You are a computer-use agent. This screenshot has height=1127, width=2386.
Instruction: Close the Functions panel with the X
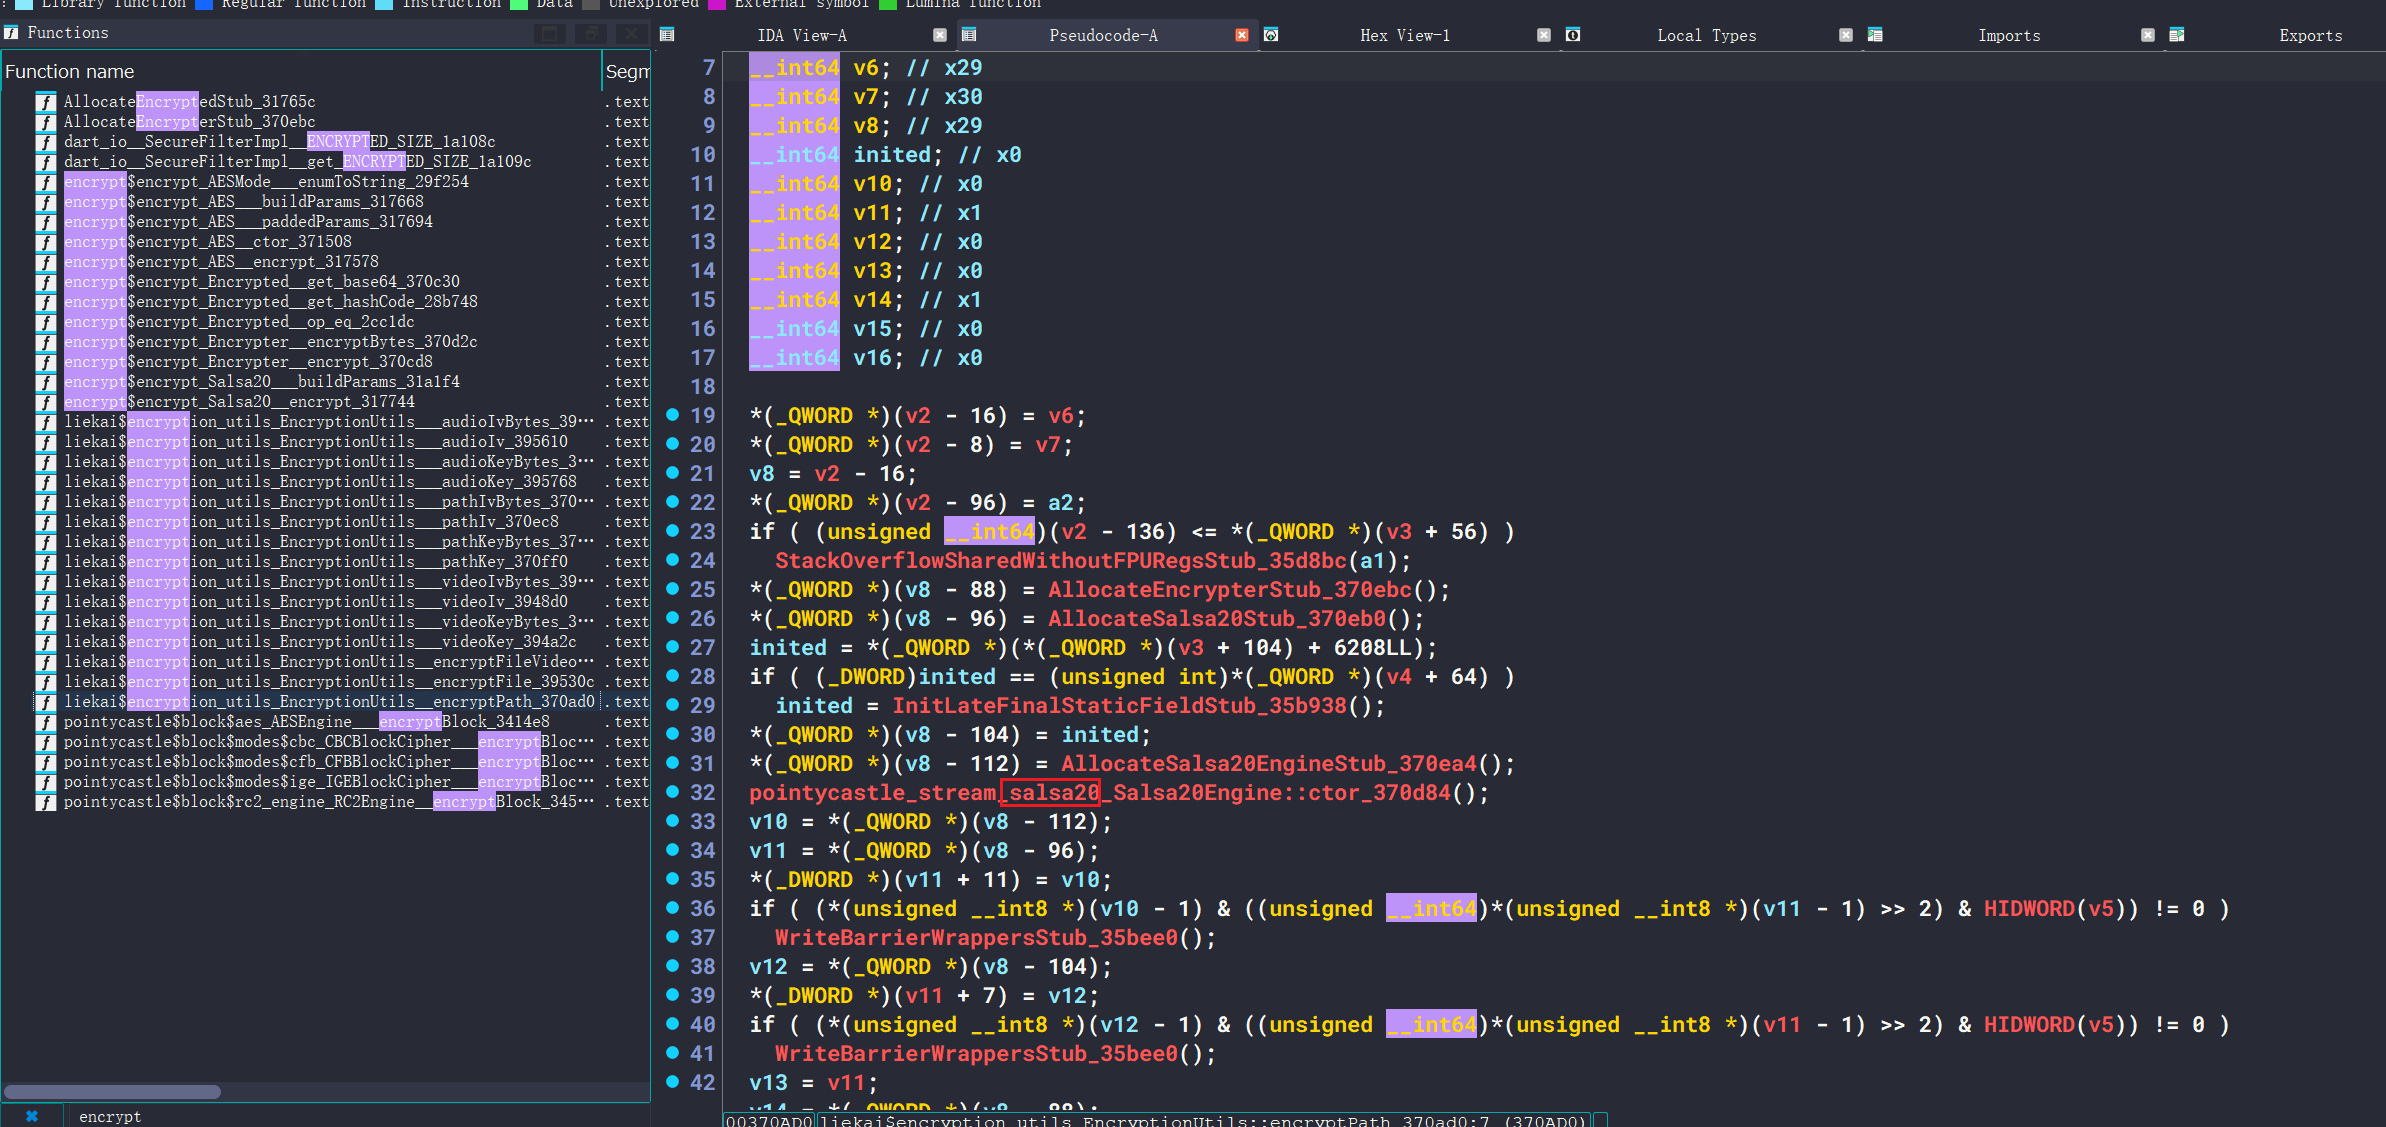[631, 34]
